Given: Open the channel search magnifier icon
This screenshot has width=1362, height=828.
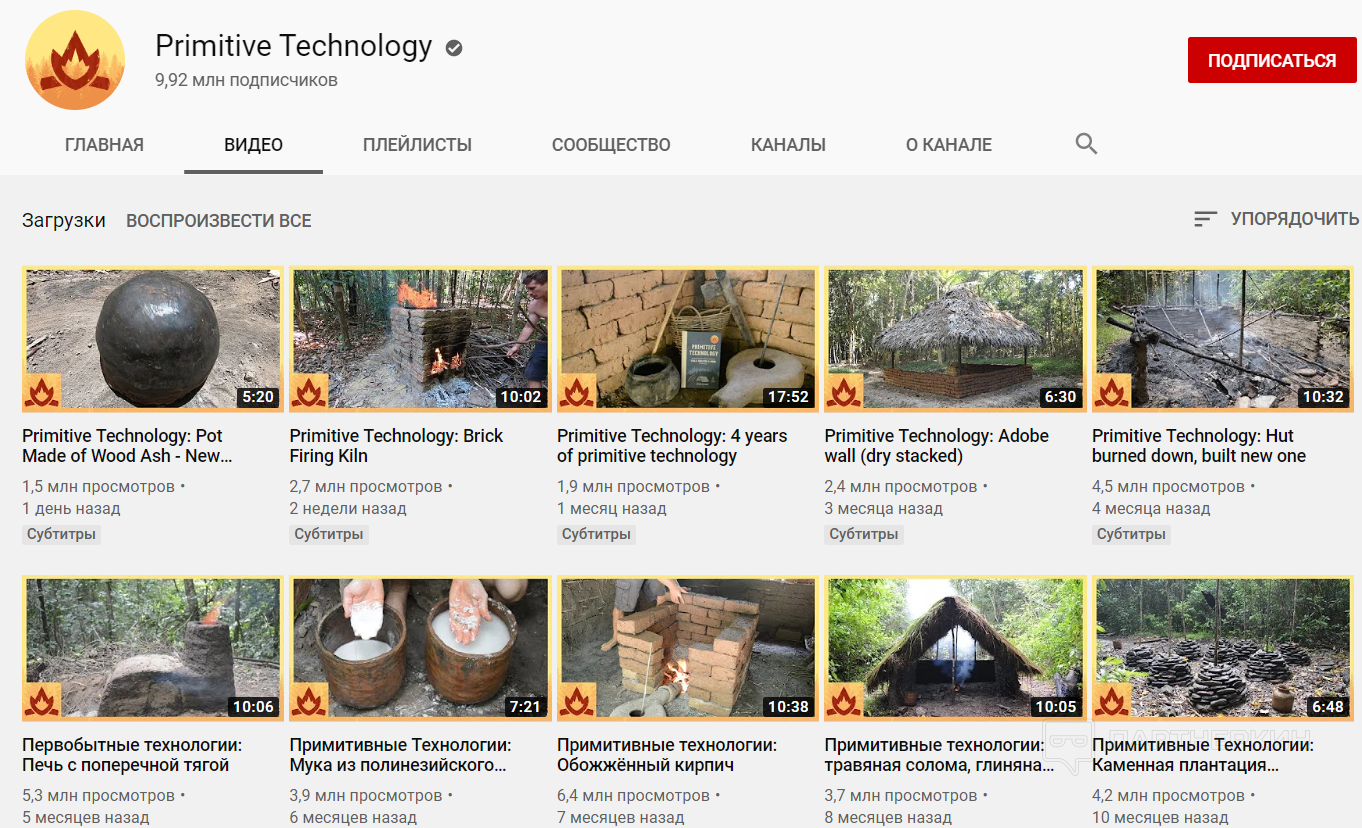Looking at the screenshot, I should tap(1086, 144).
